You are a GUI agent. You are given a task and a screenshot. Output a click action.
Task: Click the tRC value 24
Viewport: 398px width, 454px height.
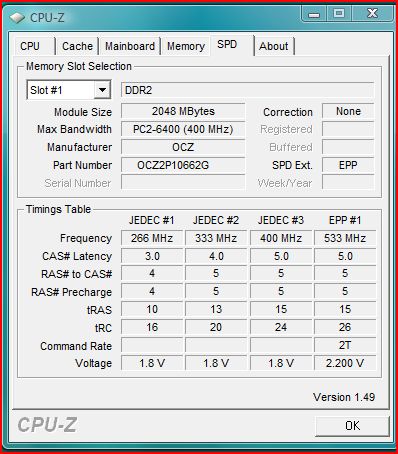point(281,327)
